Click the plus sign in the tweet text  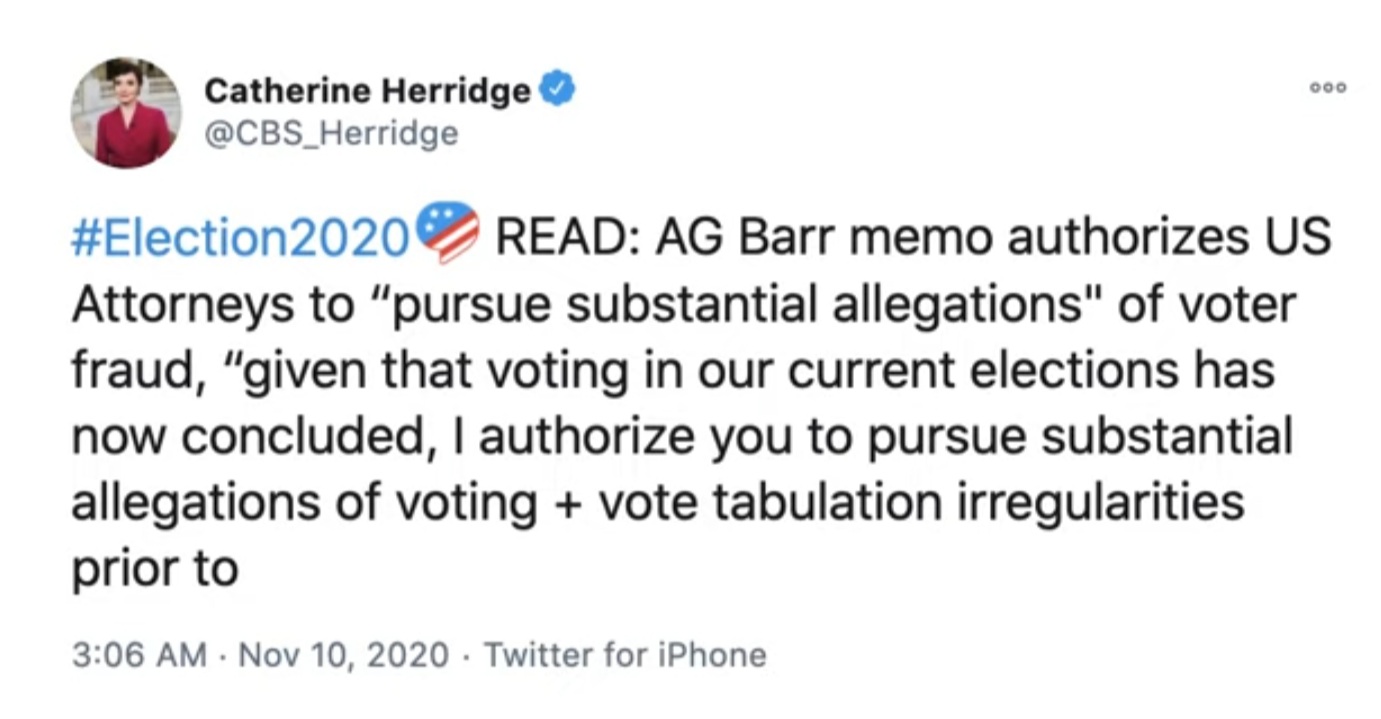[x=566, y=502]
